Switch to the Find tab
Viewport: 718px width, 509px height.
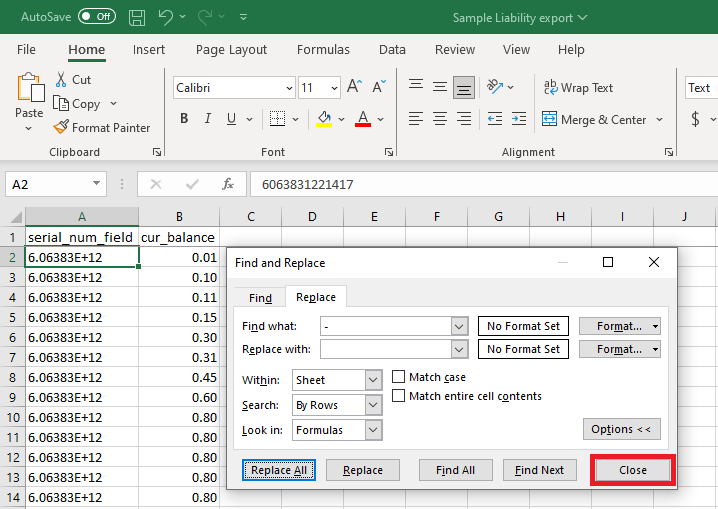tap(260, 298)
